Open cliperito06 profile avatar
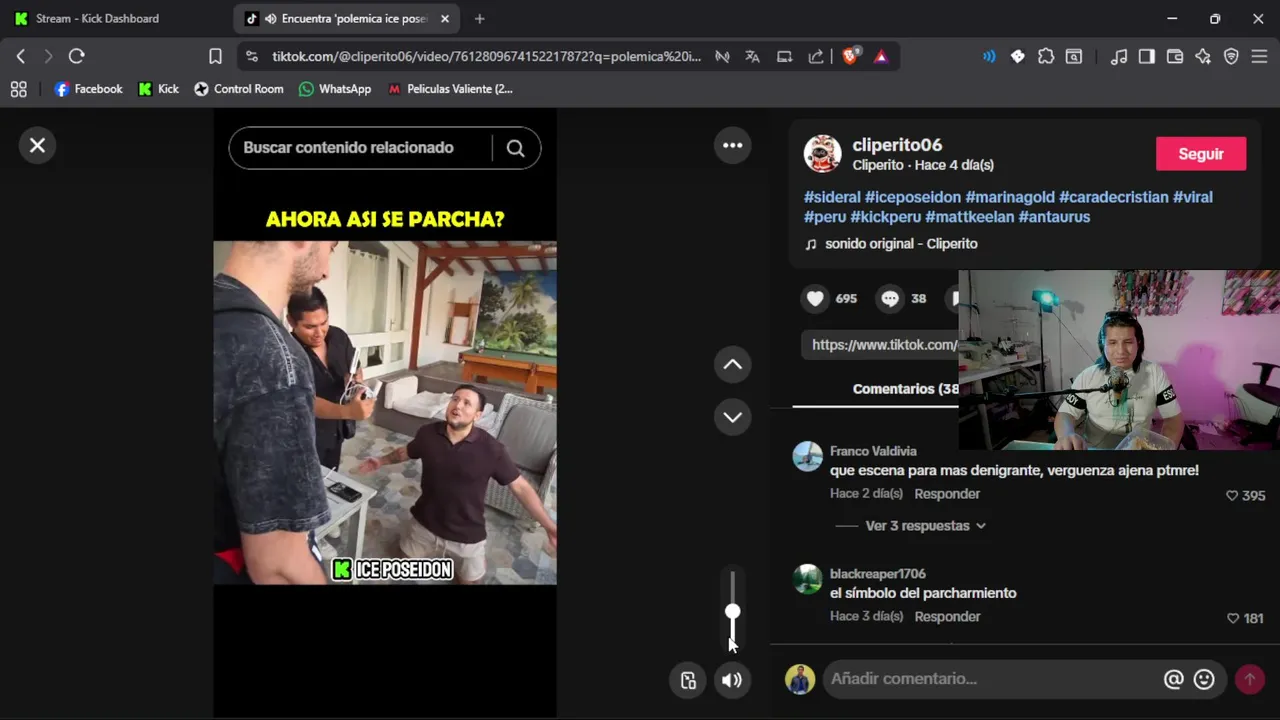1280x720 pixels. (x=823, y=154)
